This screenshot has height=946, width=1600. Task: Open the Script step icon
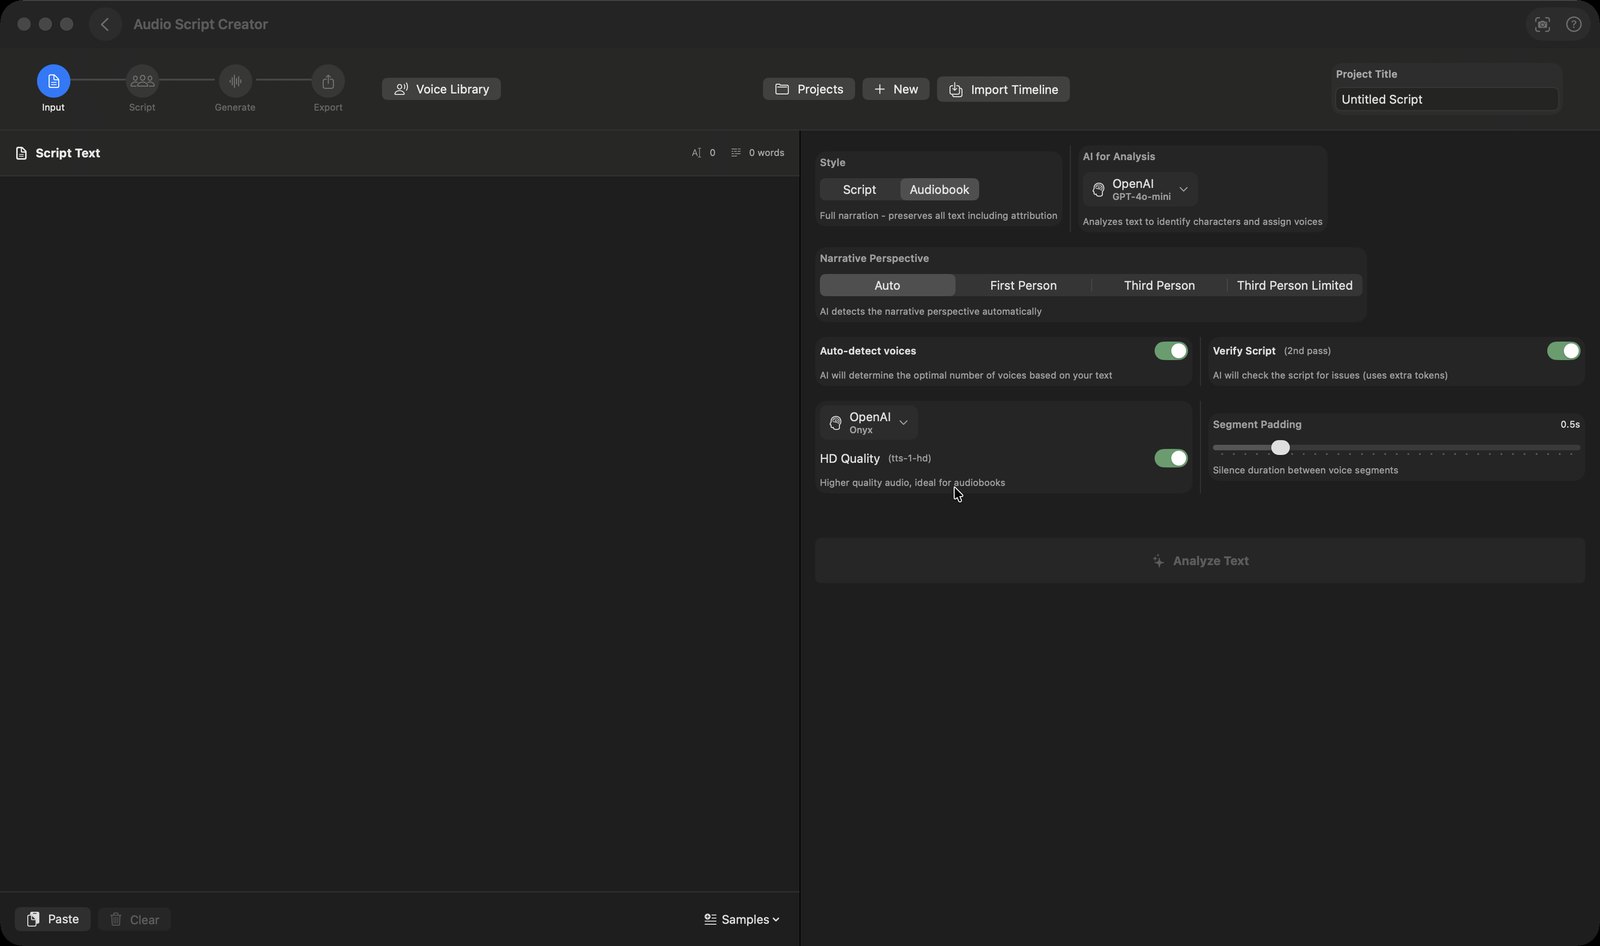pos(142,81)
